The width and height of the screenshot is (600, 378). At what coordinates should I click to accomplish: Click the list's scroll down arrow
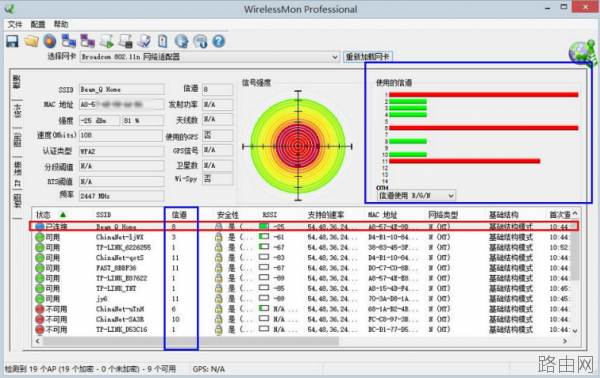click(575, 331)
